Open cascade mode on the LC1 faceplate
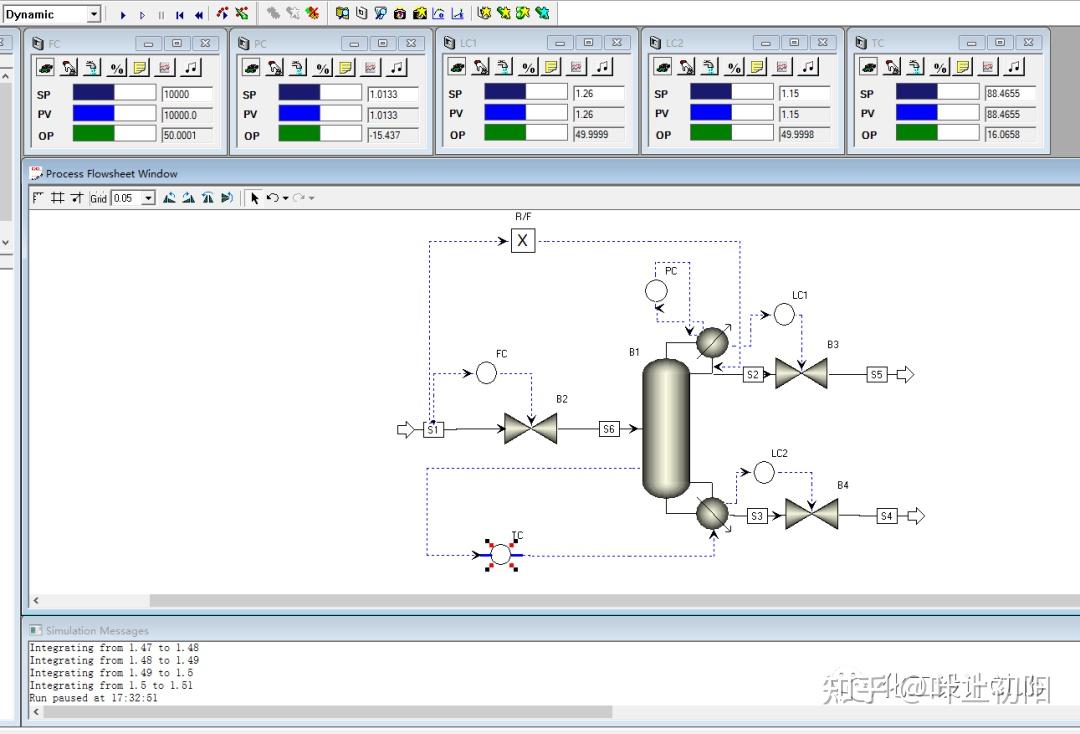The width and height of the screenshot is (1080, 734). 502,67
